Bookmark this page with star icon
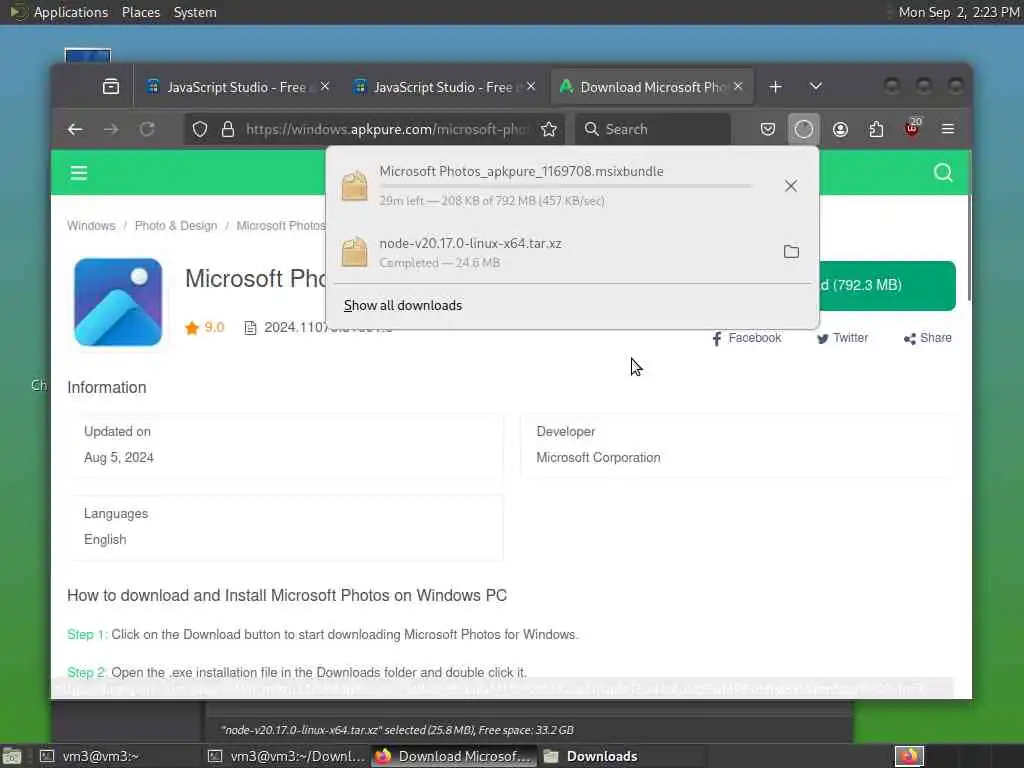Viewport: 1024px width, 768px height. pos(549,129)
